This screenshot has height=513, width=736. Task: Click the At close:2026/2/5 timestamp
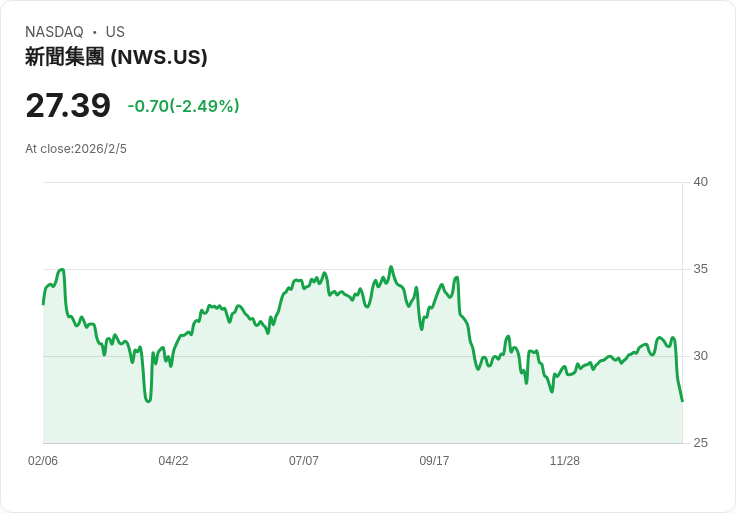pyautogui.click(x=76, y=149)
